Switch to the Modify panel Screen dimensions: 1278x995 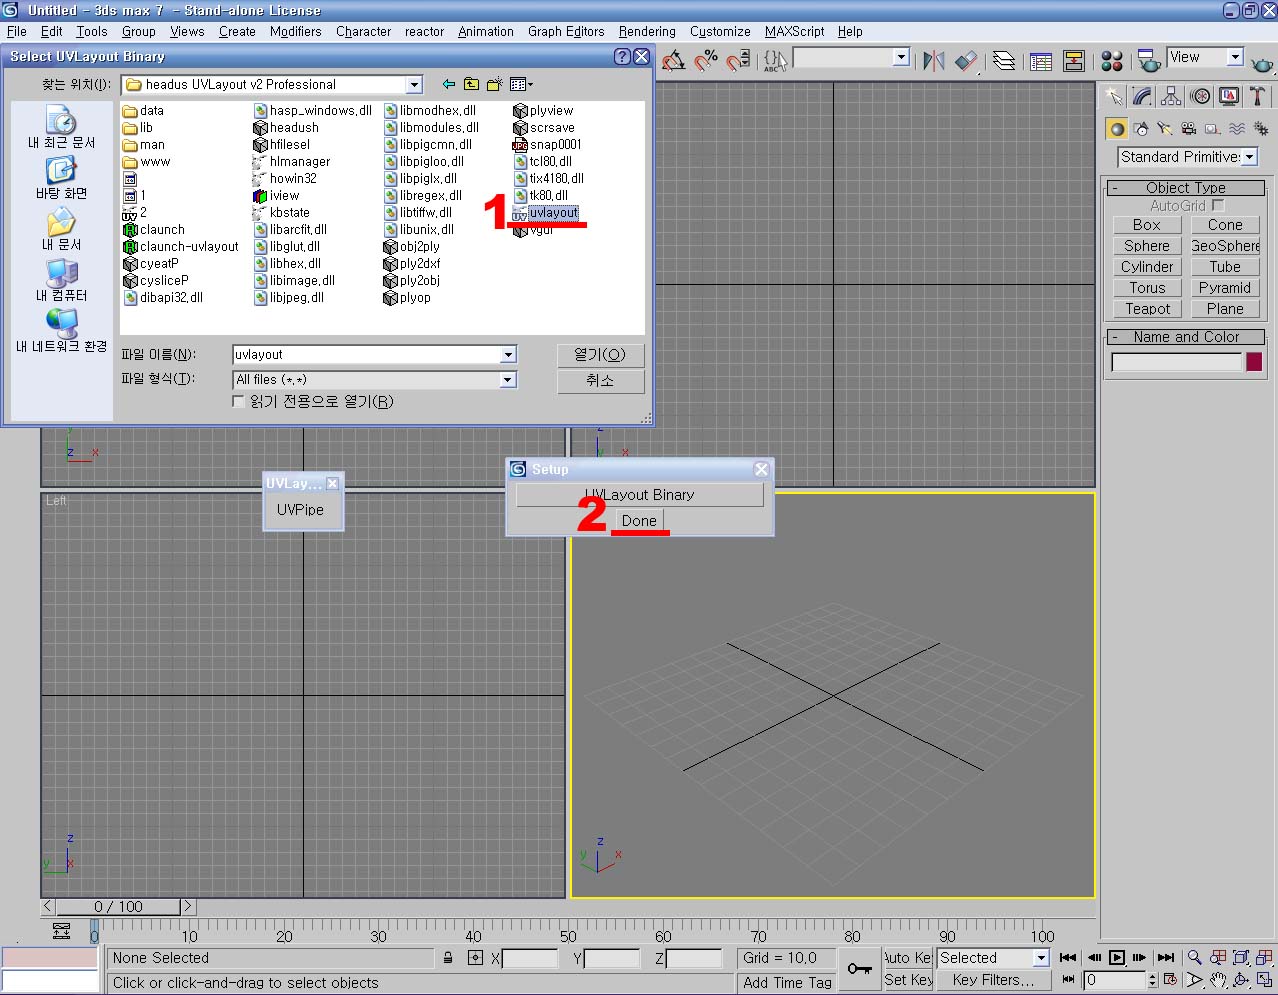1142,97
